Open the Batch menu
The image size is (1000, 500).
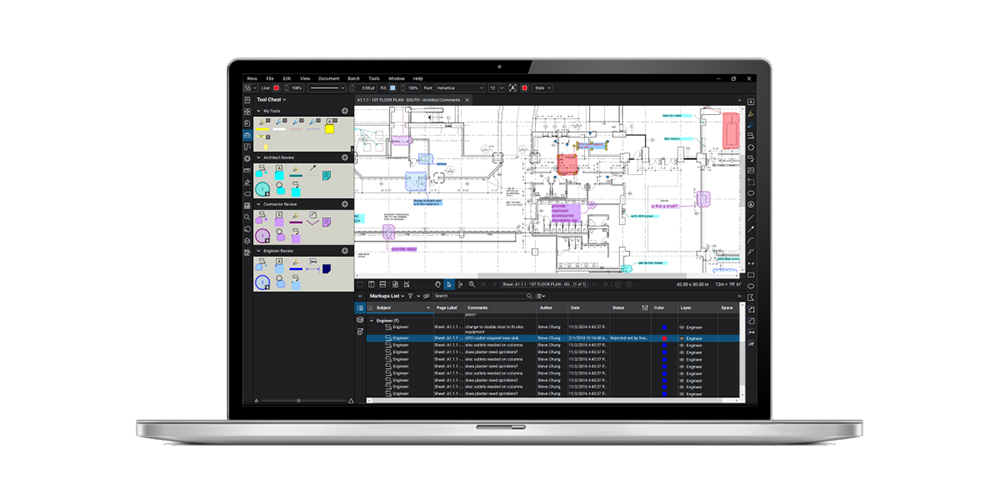[x=353, y=78]
